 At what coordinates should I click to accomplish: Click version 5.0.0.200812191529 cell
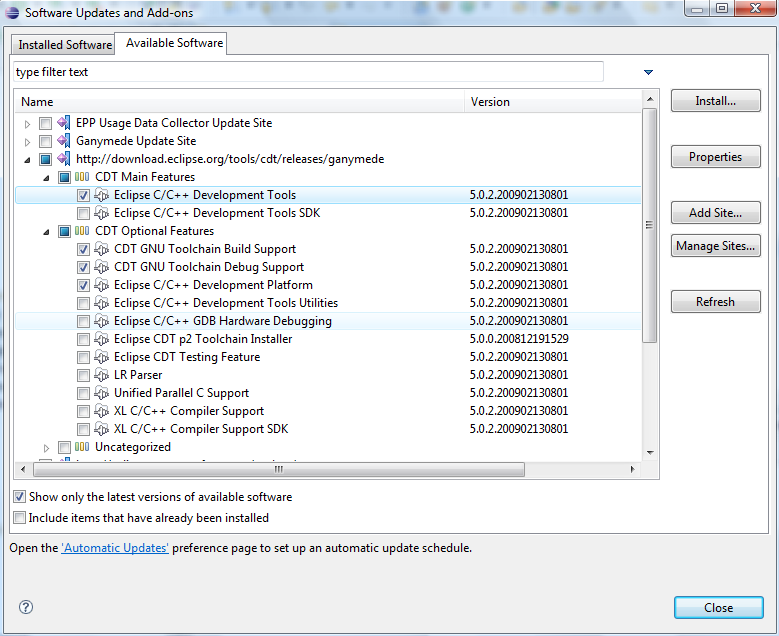(519, 339)
